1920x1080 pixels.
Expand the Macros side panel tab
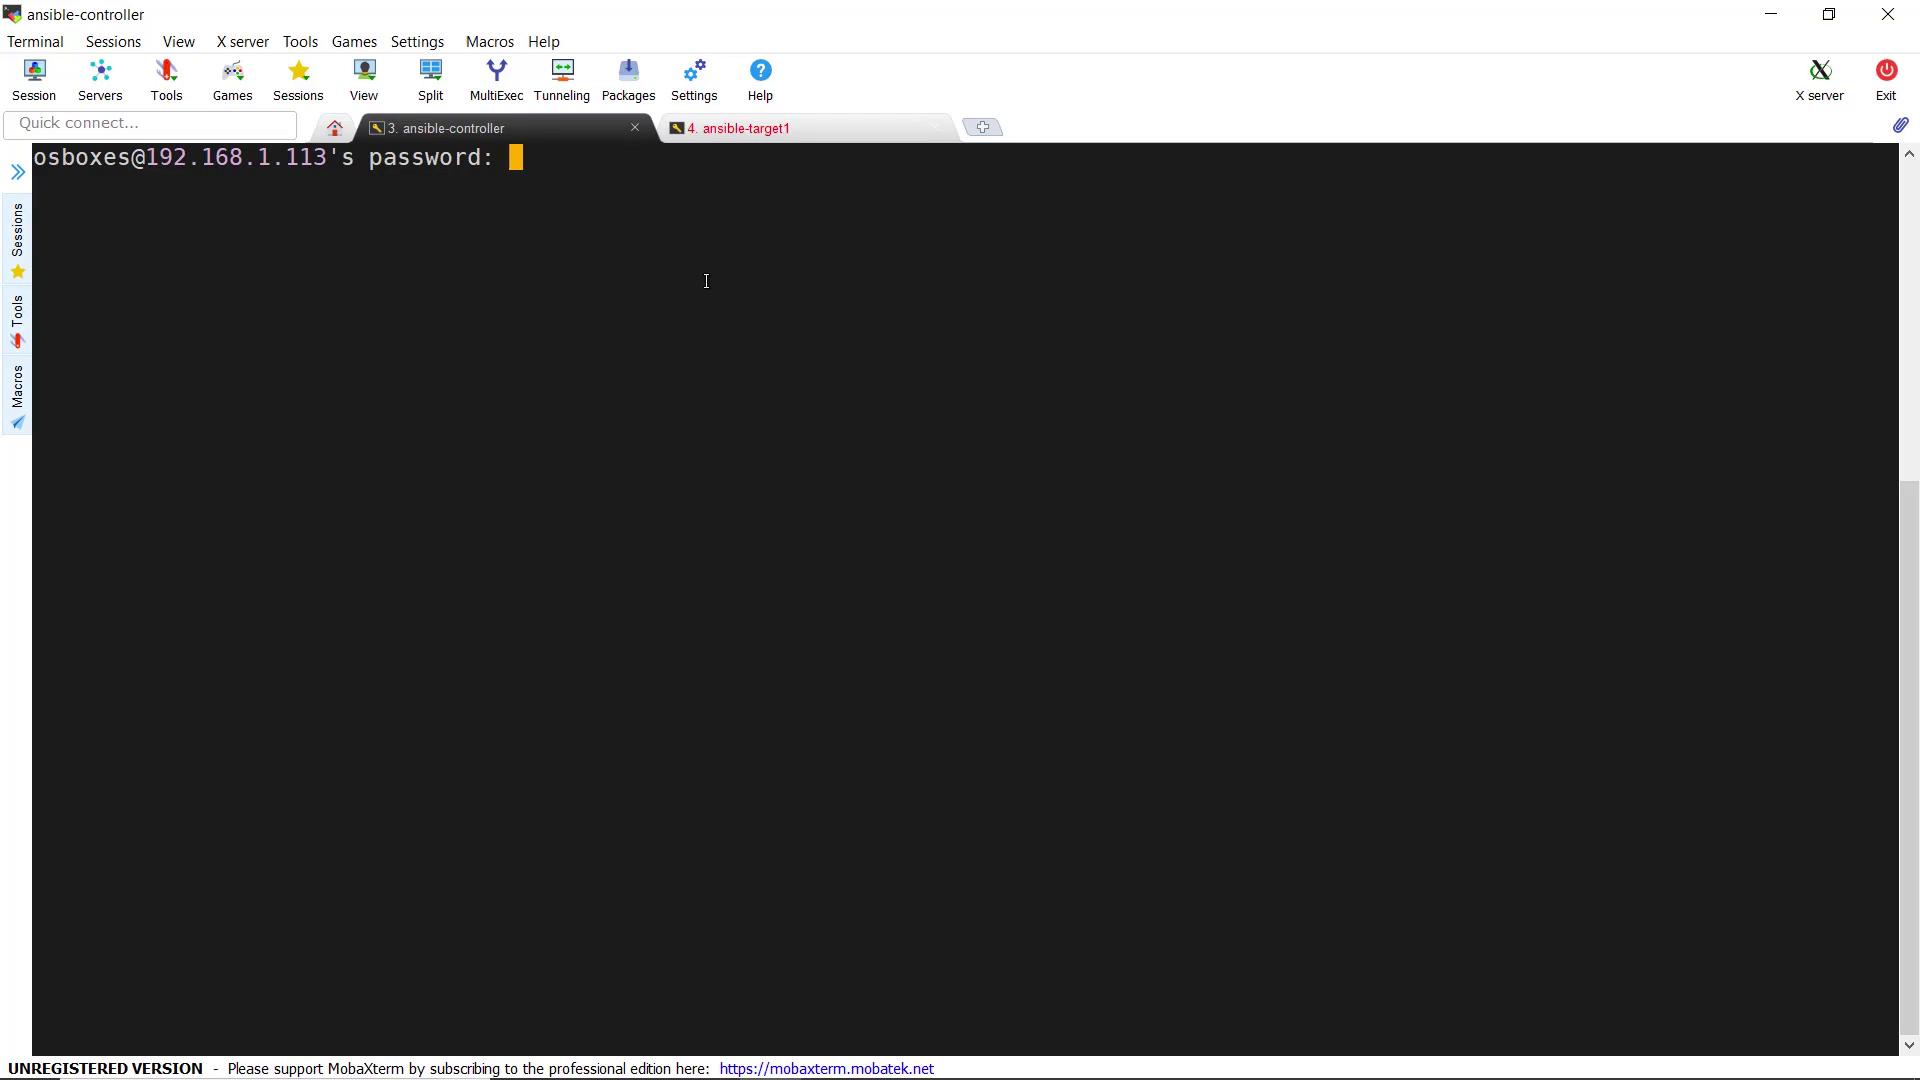(x=17, y=396)
